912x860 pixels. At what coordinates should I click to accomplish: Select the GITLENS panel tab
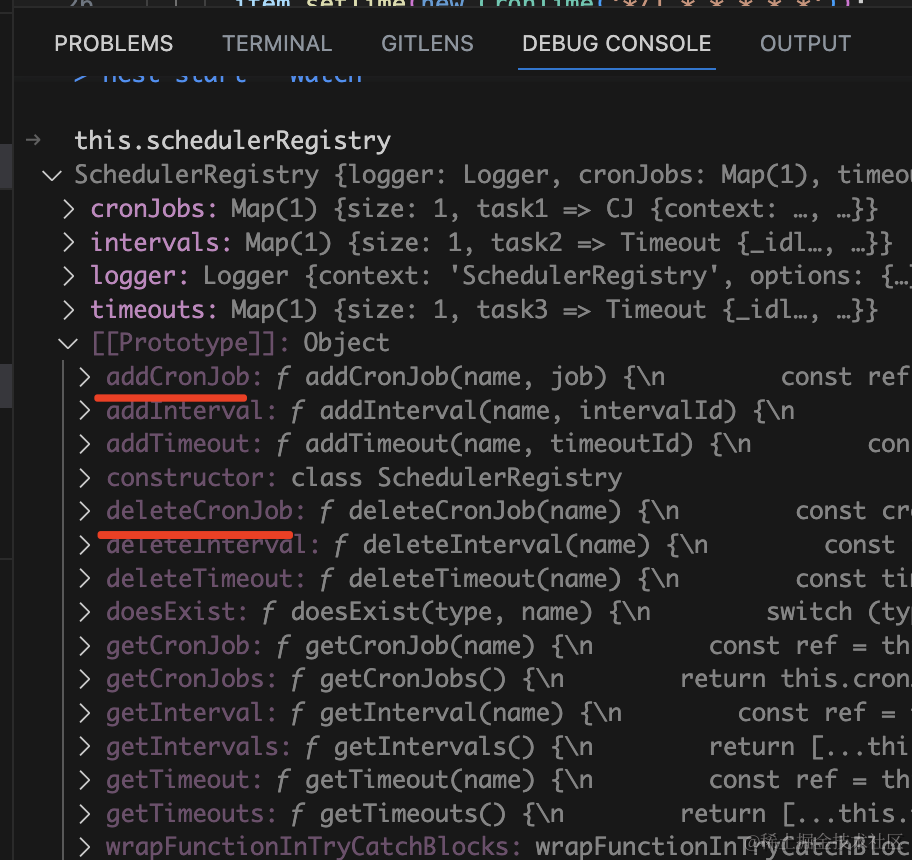click(x=426, y=44)
